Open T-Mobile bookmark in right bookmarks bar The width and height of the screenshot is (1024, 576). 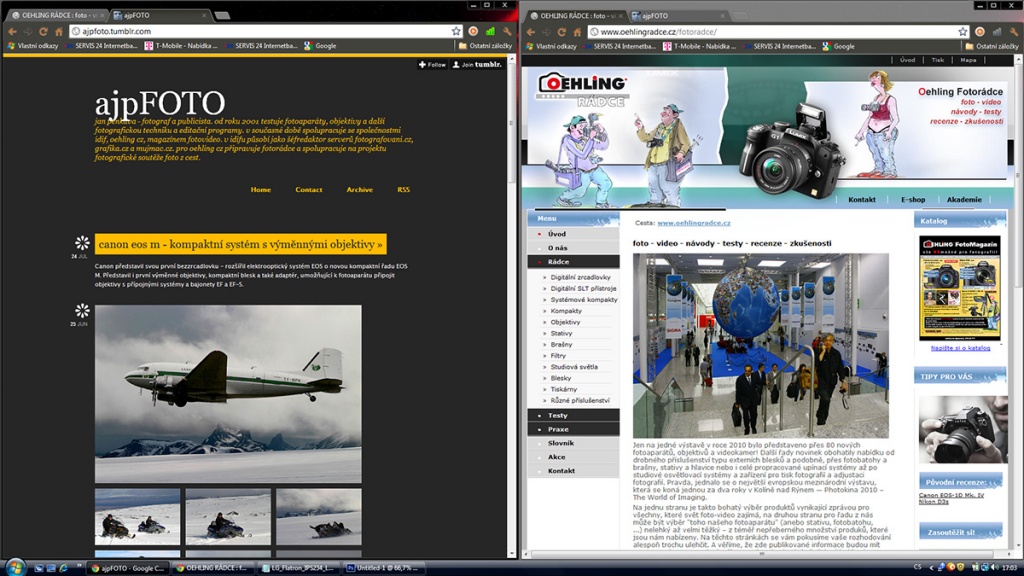699,46
